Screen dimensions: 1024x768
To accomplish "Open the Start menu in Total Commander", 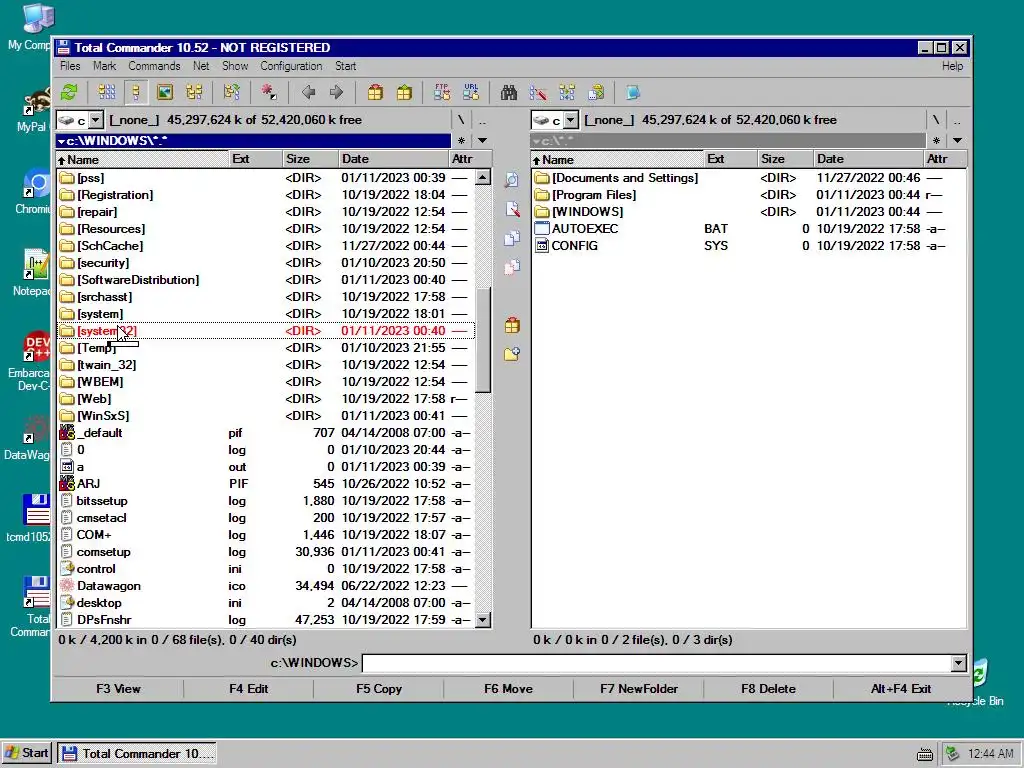I will [x=345, y=66].
